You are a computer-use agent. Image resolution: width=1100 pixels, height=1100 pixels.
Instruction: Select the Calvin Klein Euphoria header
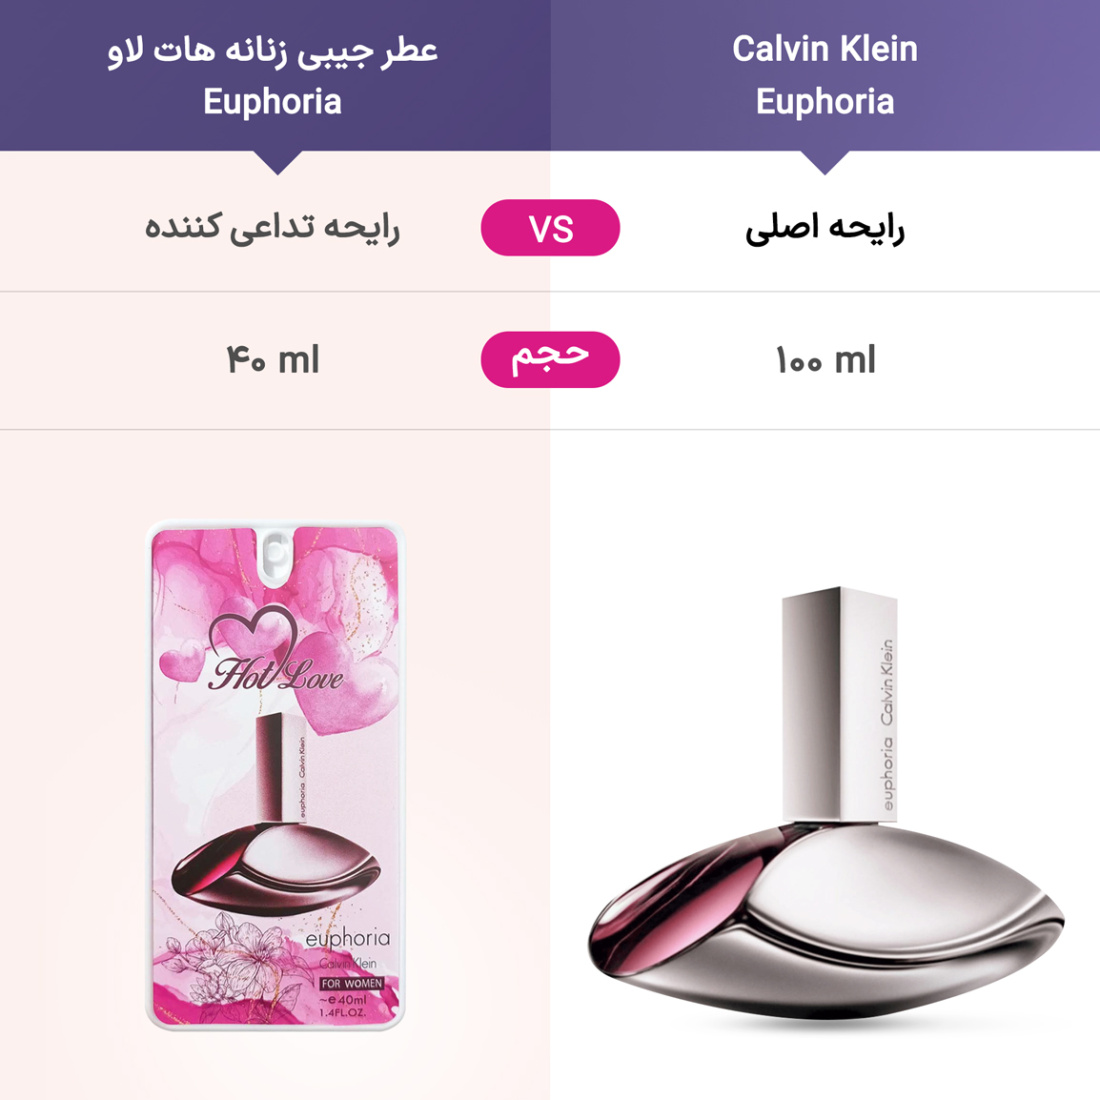(824, 75)
